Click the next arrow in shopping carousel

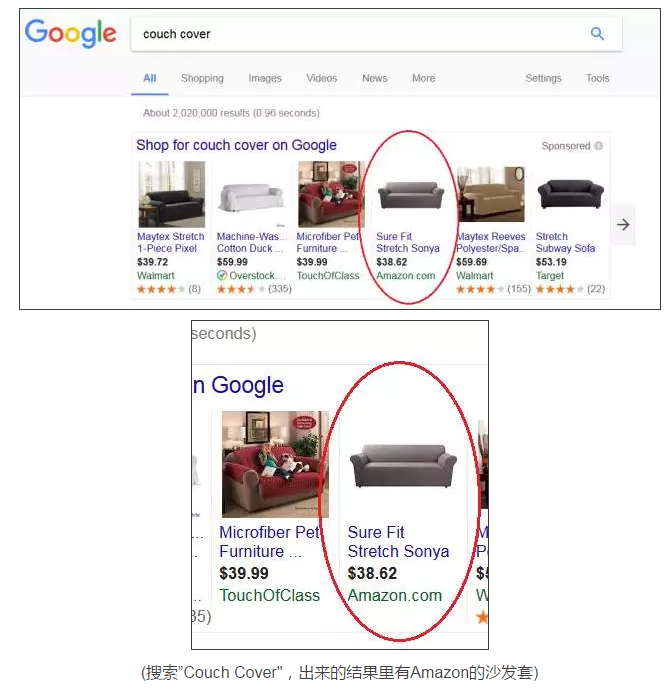tap(623, 224)
